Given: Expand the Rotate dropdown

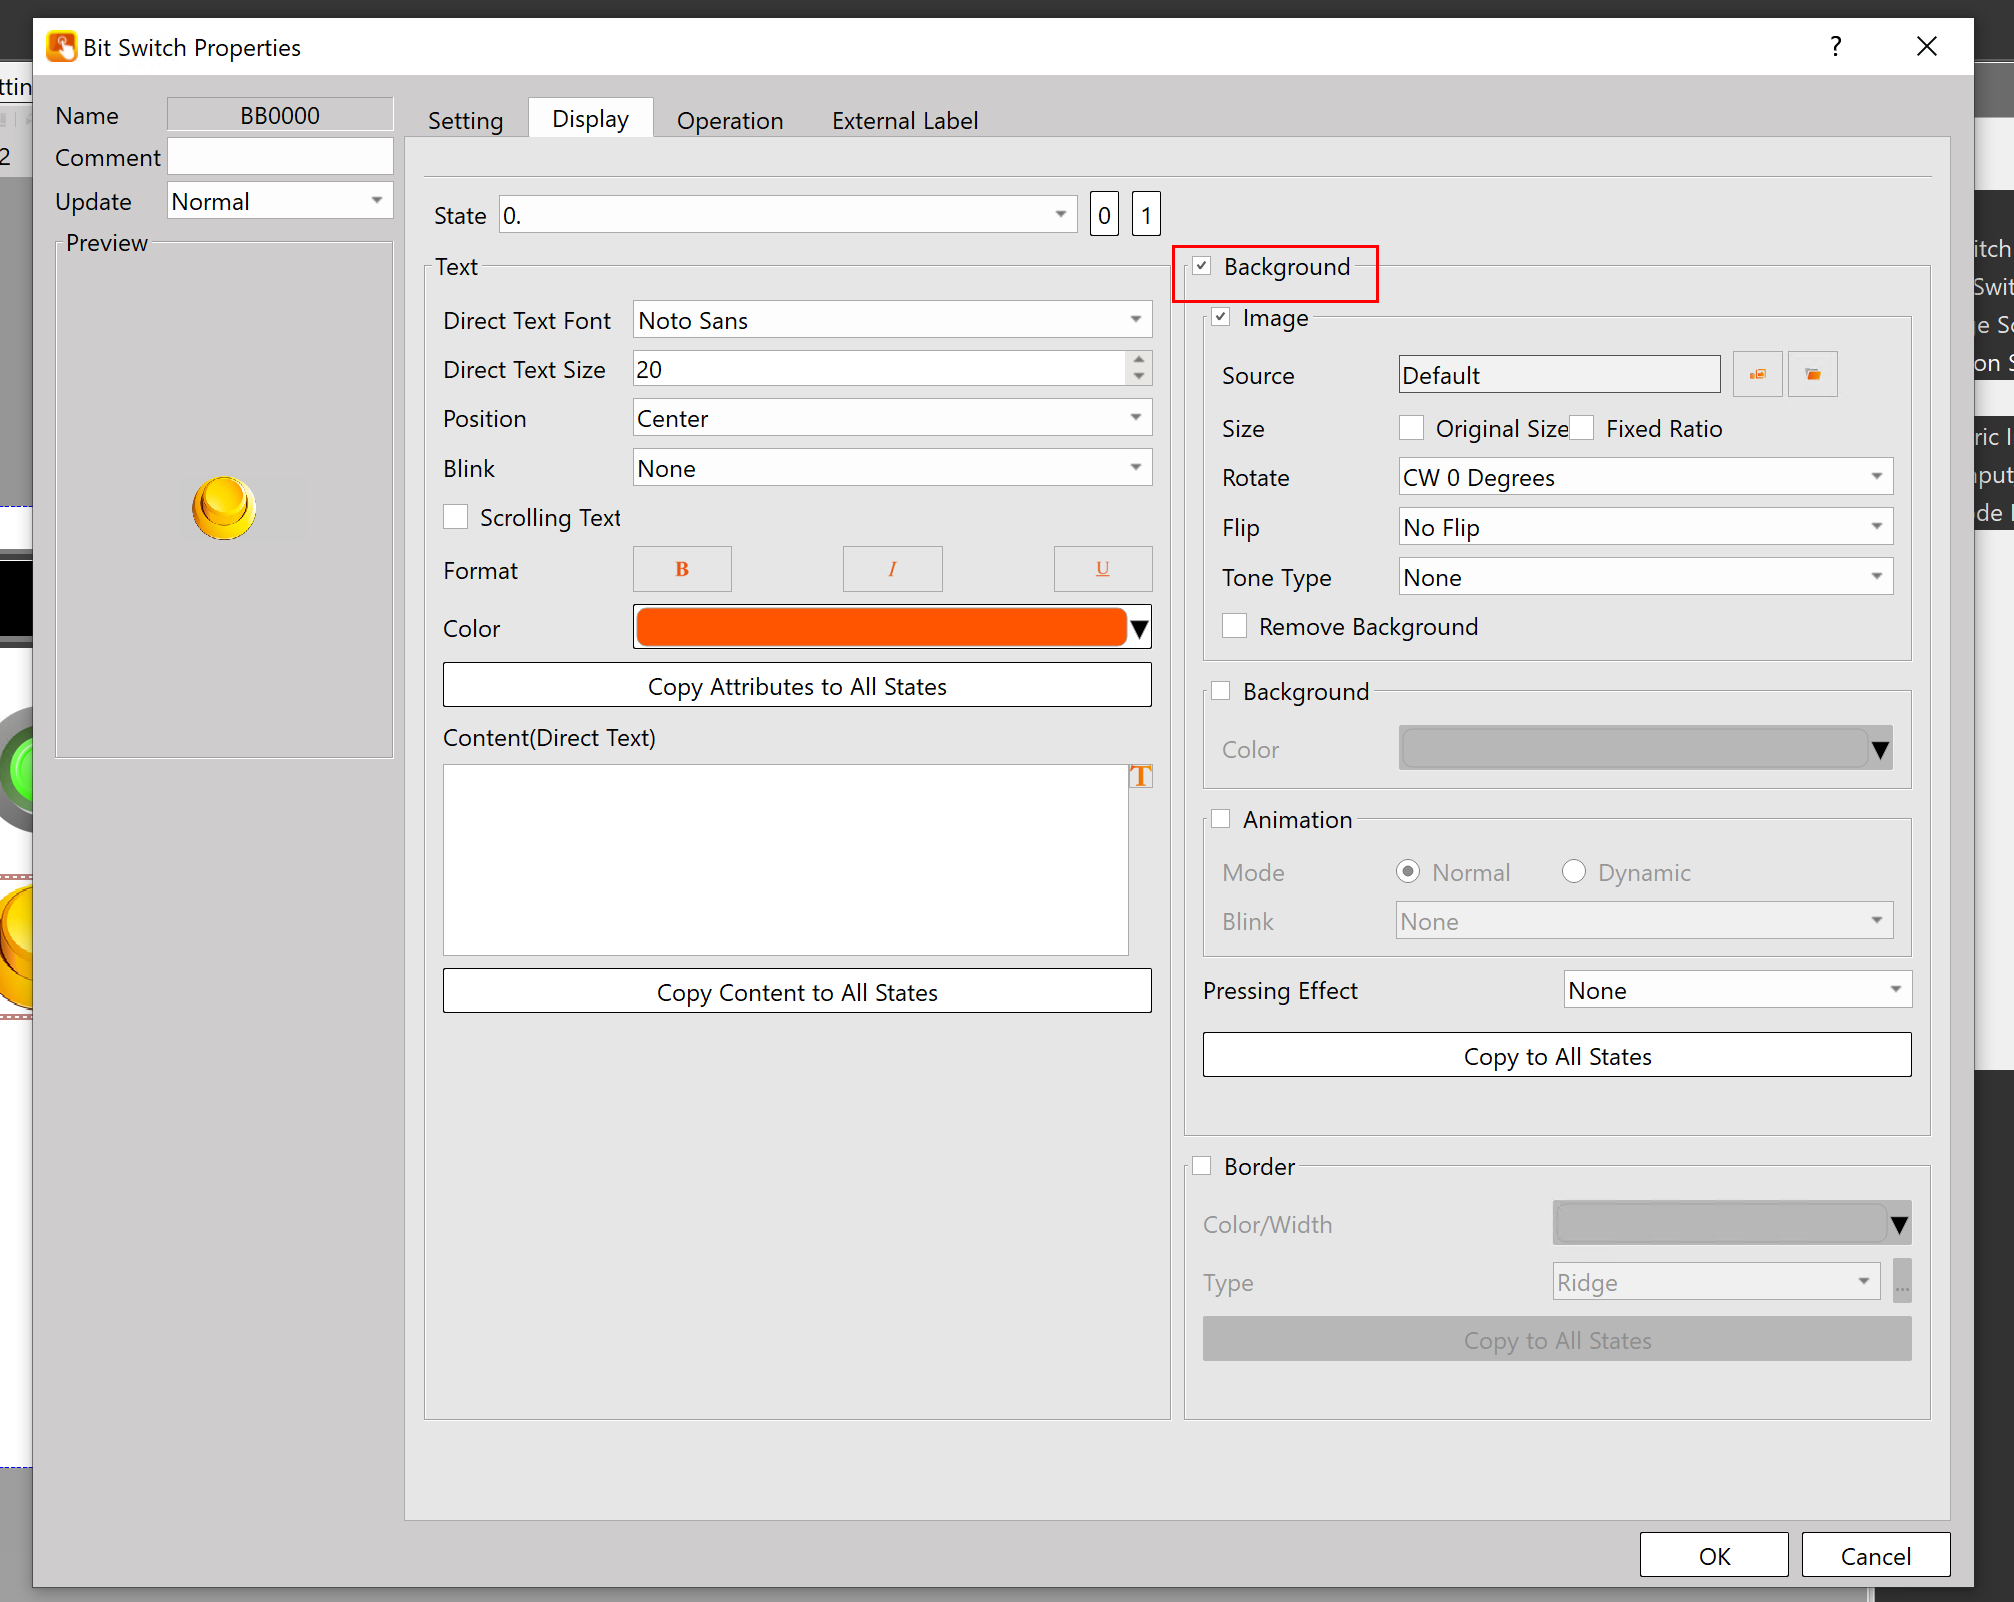Looking at the screenshot, I should 1645,477.
